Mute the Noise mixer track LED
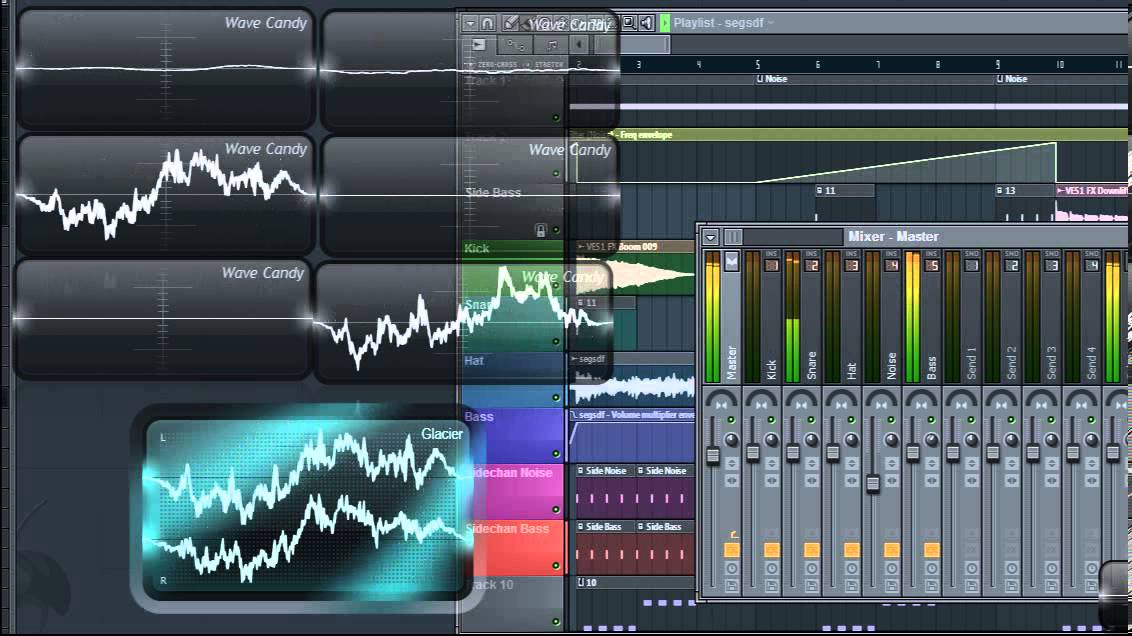Viewport: 1132px width, 636px height. coord(891,419)
